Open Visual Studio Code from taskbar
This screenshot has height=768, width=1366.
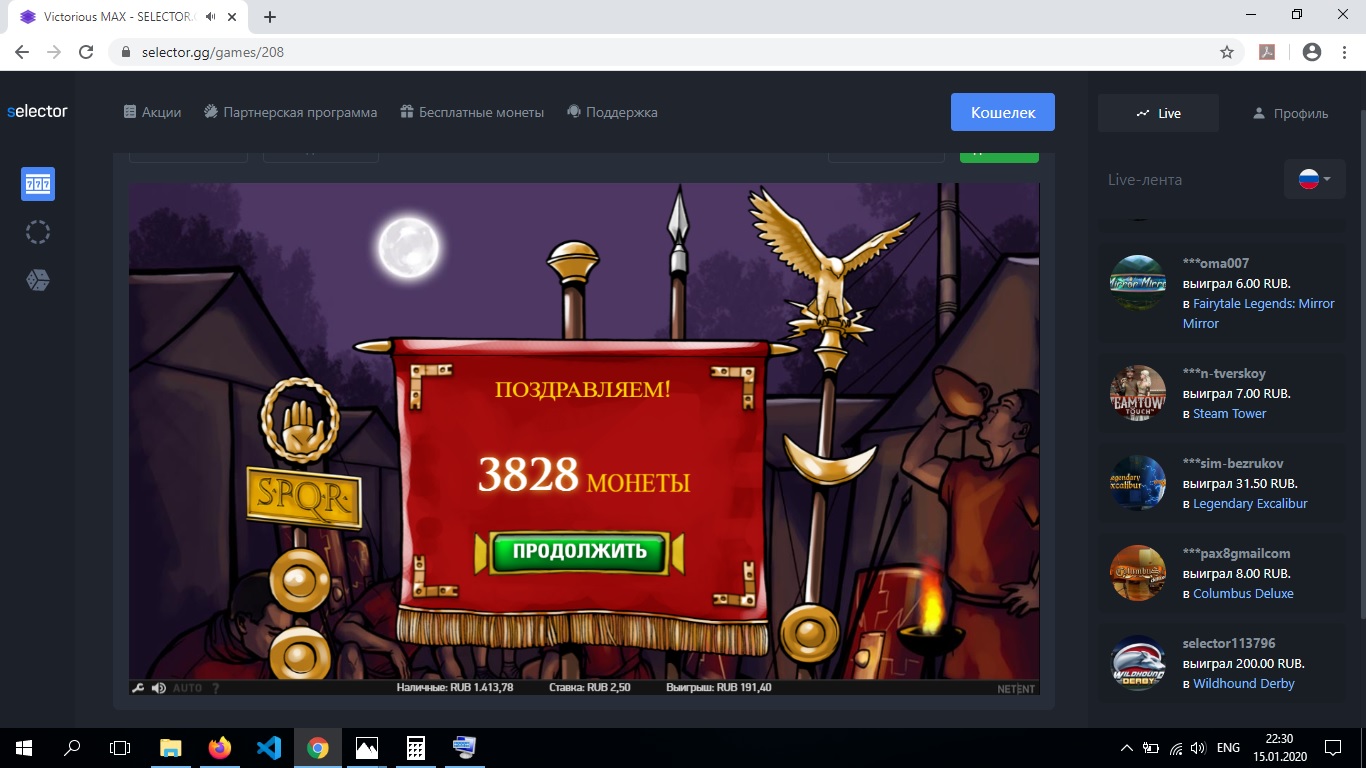point(269,747)
